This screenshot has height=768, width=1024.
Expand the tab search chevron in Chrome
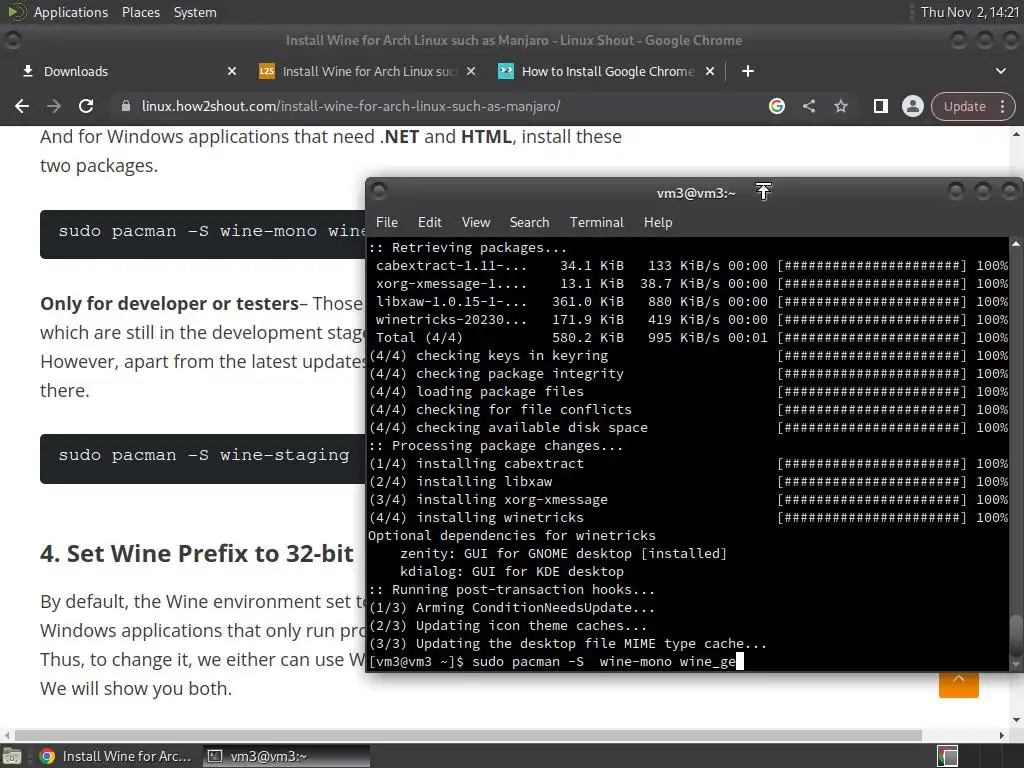(1000, 71)
